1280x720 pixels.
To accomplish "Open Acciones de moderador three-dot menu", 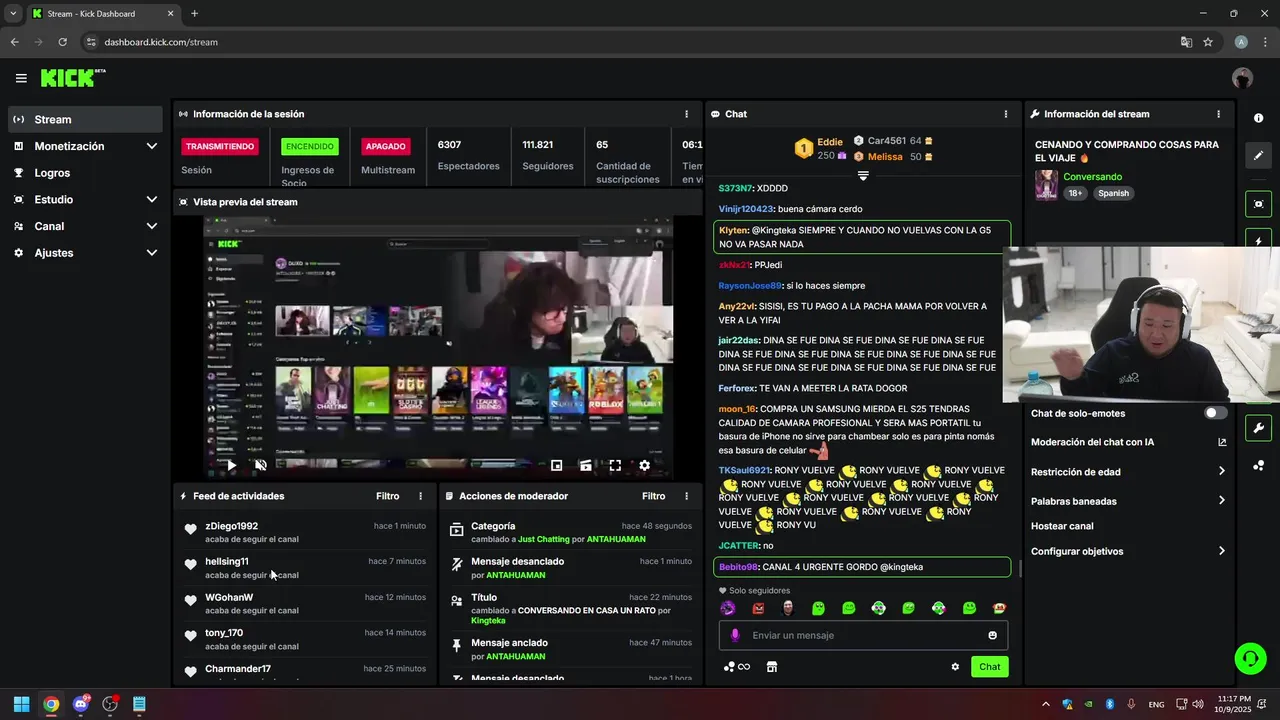I will (x=686, y=496).
